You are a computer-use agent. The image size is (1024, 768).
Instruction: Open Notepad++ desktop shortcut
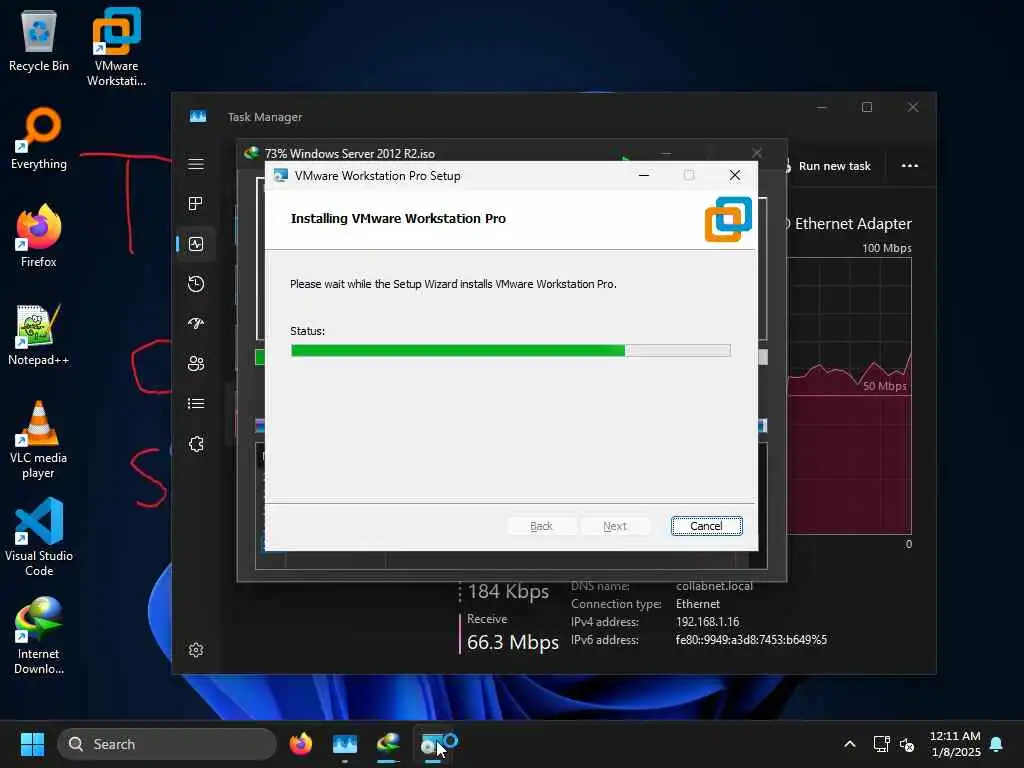[x=39, y=335]
